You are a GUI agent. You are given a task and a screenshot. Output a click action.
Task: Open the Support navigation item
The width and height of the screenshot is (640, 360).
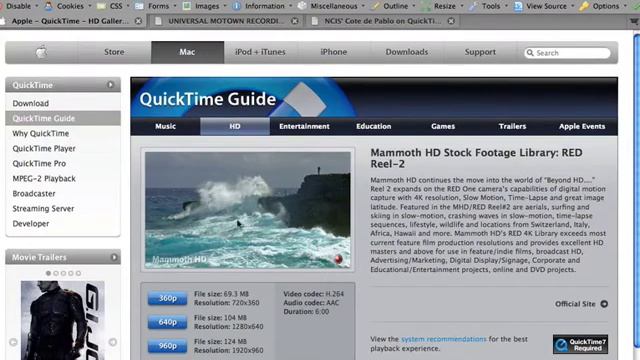click(x=480, y=52)
